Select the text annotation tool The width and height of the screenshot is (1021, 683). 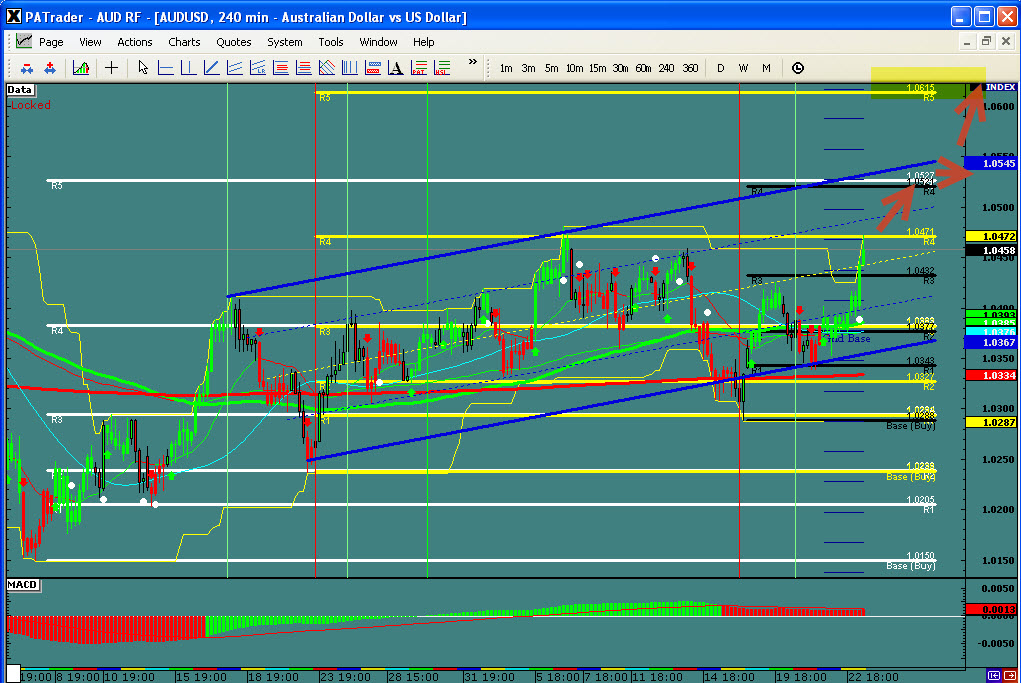[x=396, y=68]
